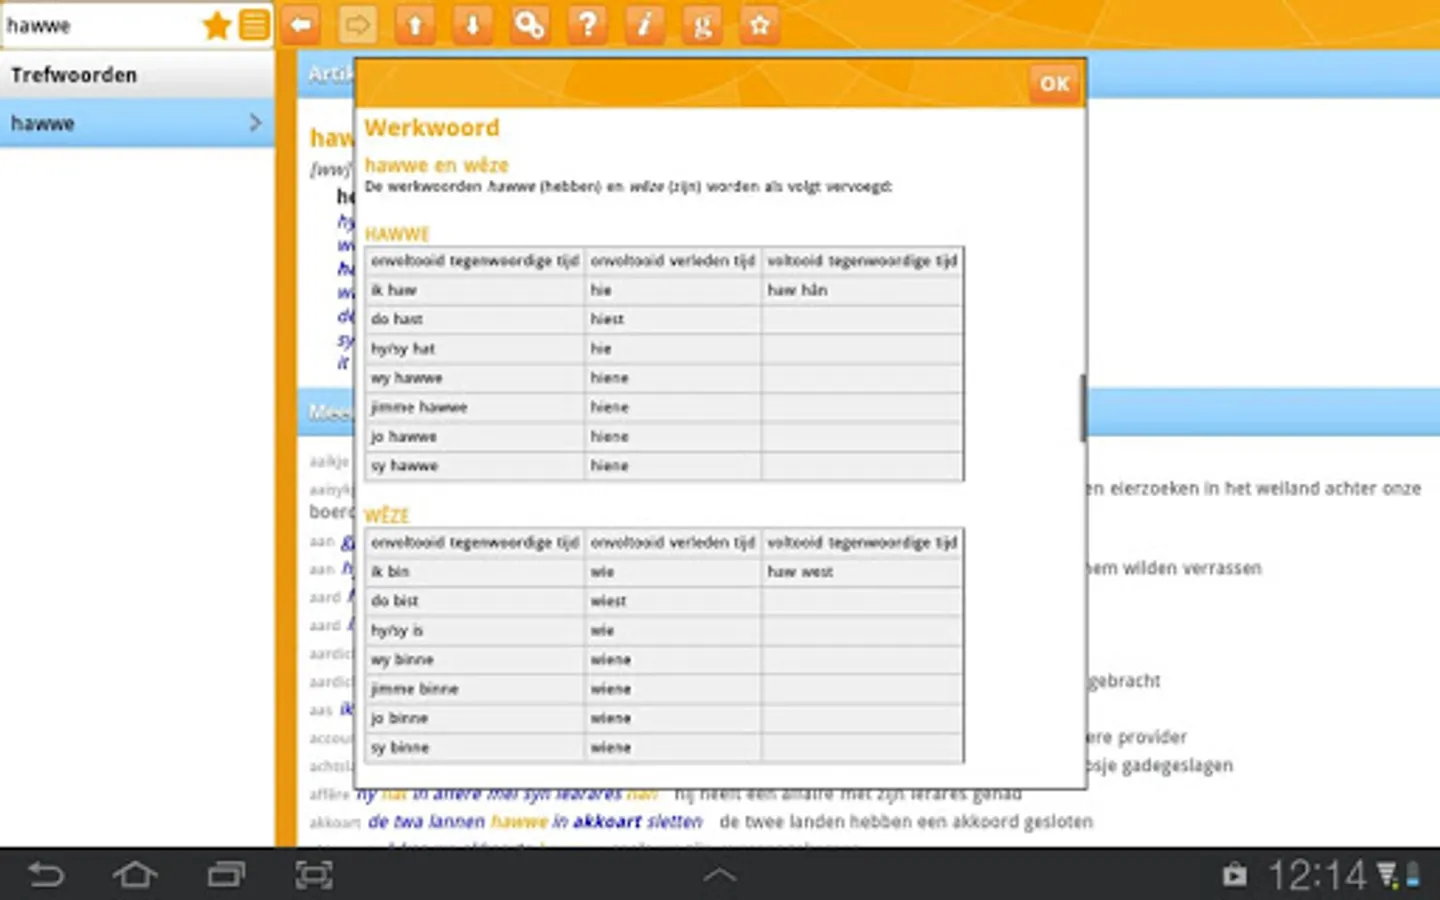Click the Werkwoord dialog title
This screenshot has width=1440, height=900.
(432, 128)
